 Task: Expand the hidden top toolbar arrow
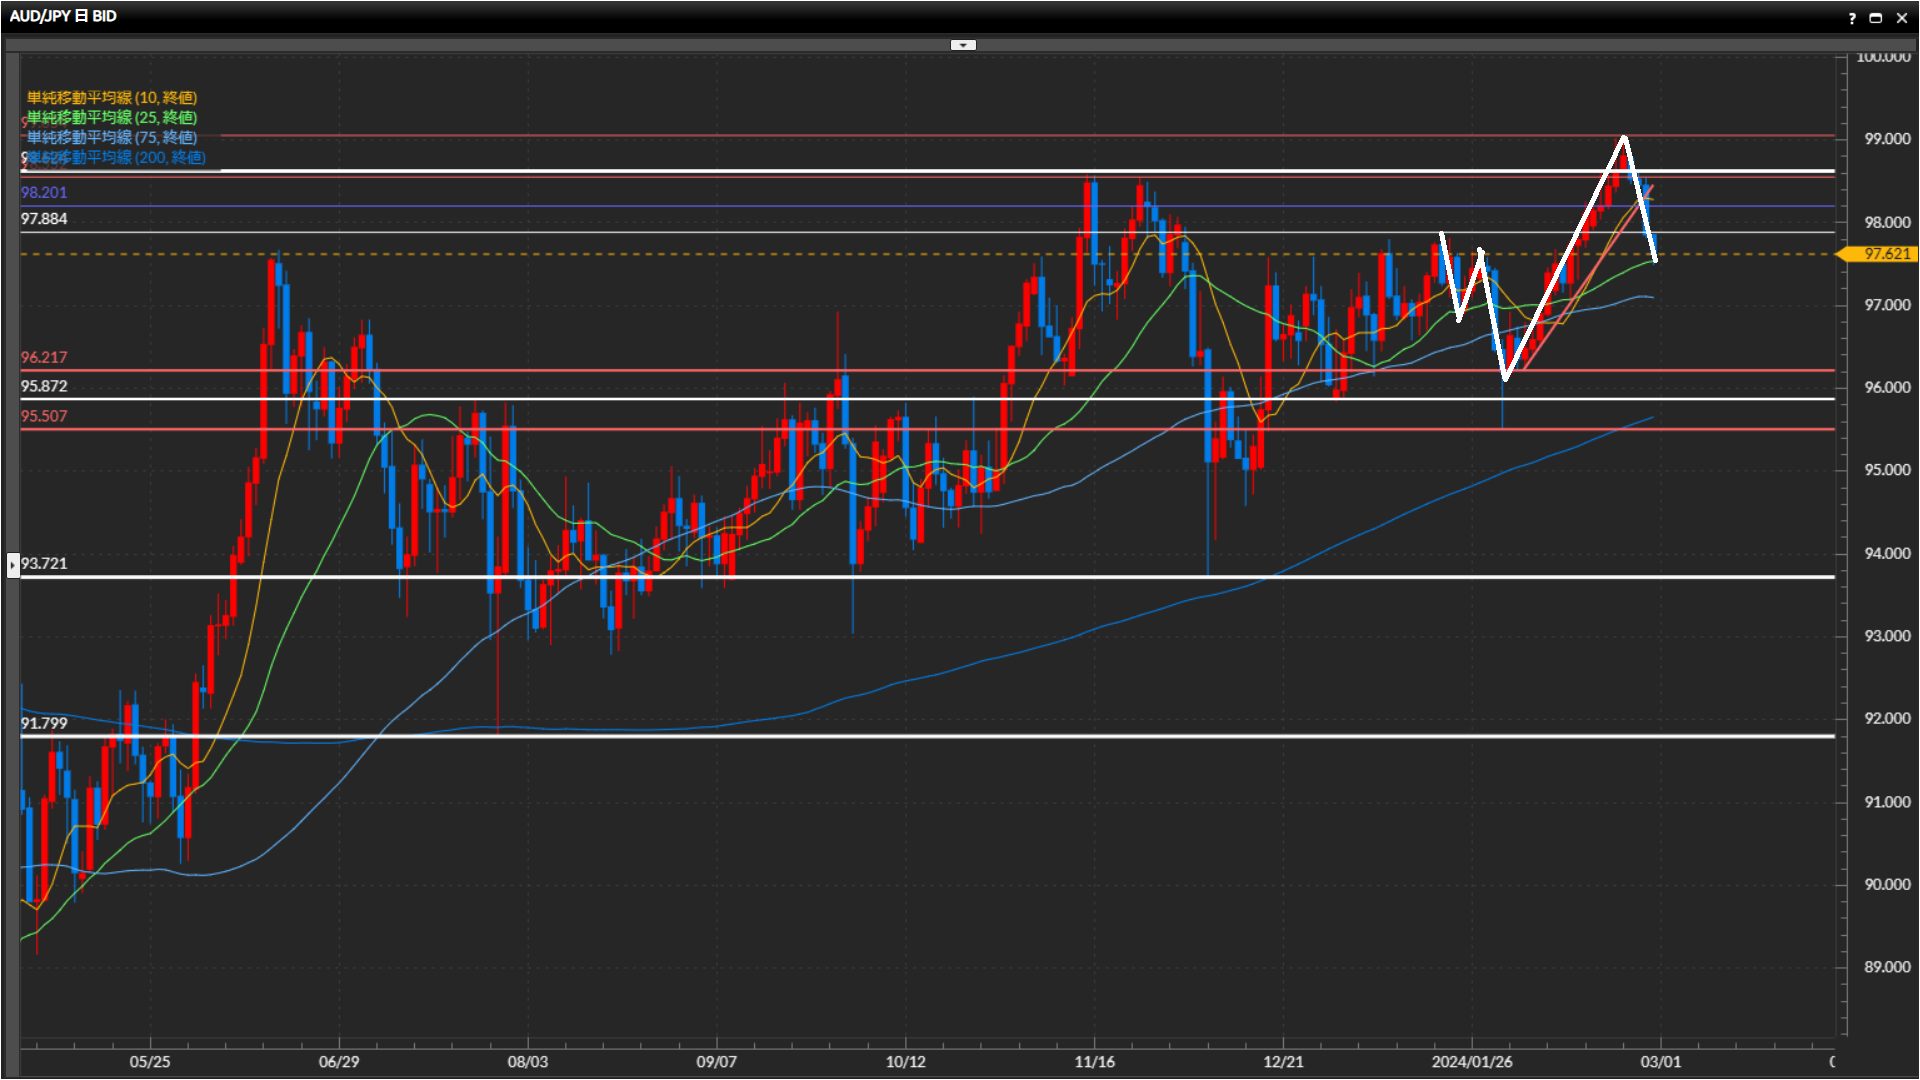pos(962,45)
